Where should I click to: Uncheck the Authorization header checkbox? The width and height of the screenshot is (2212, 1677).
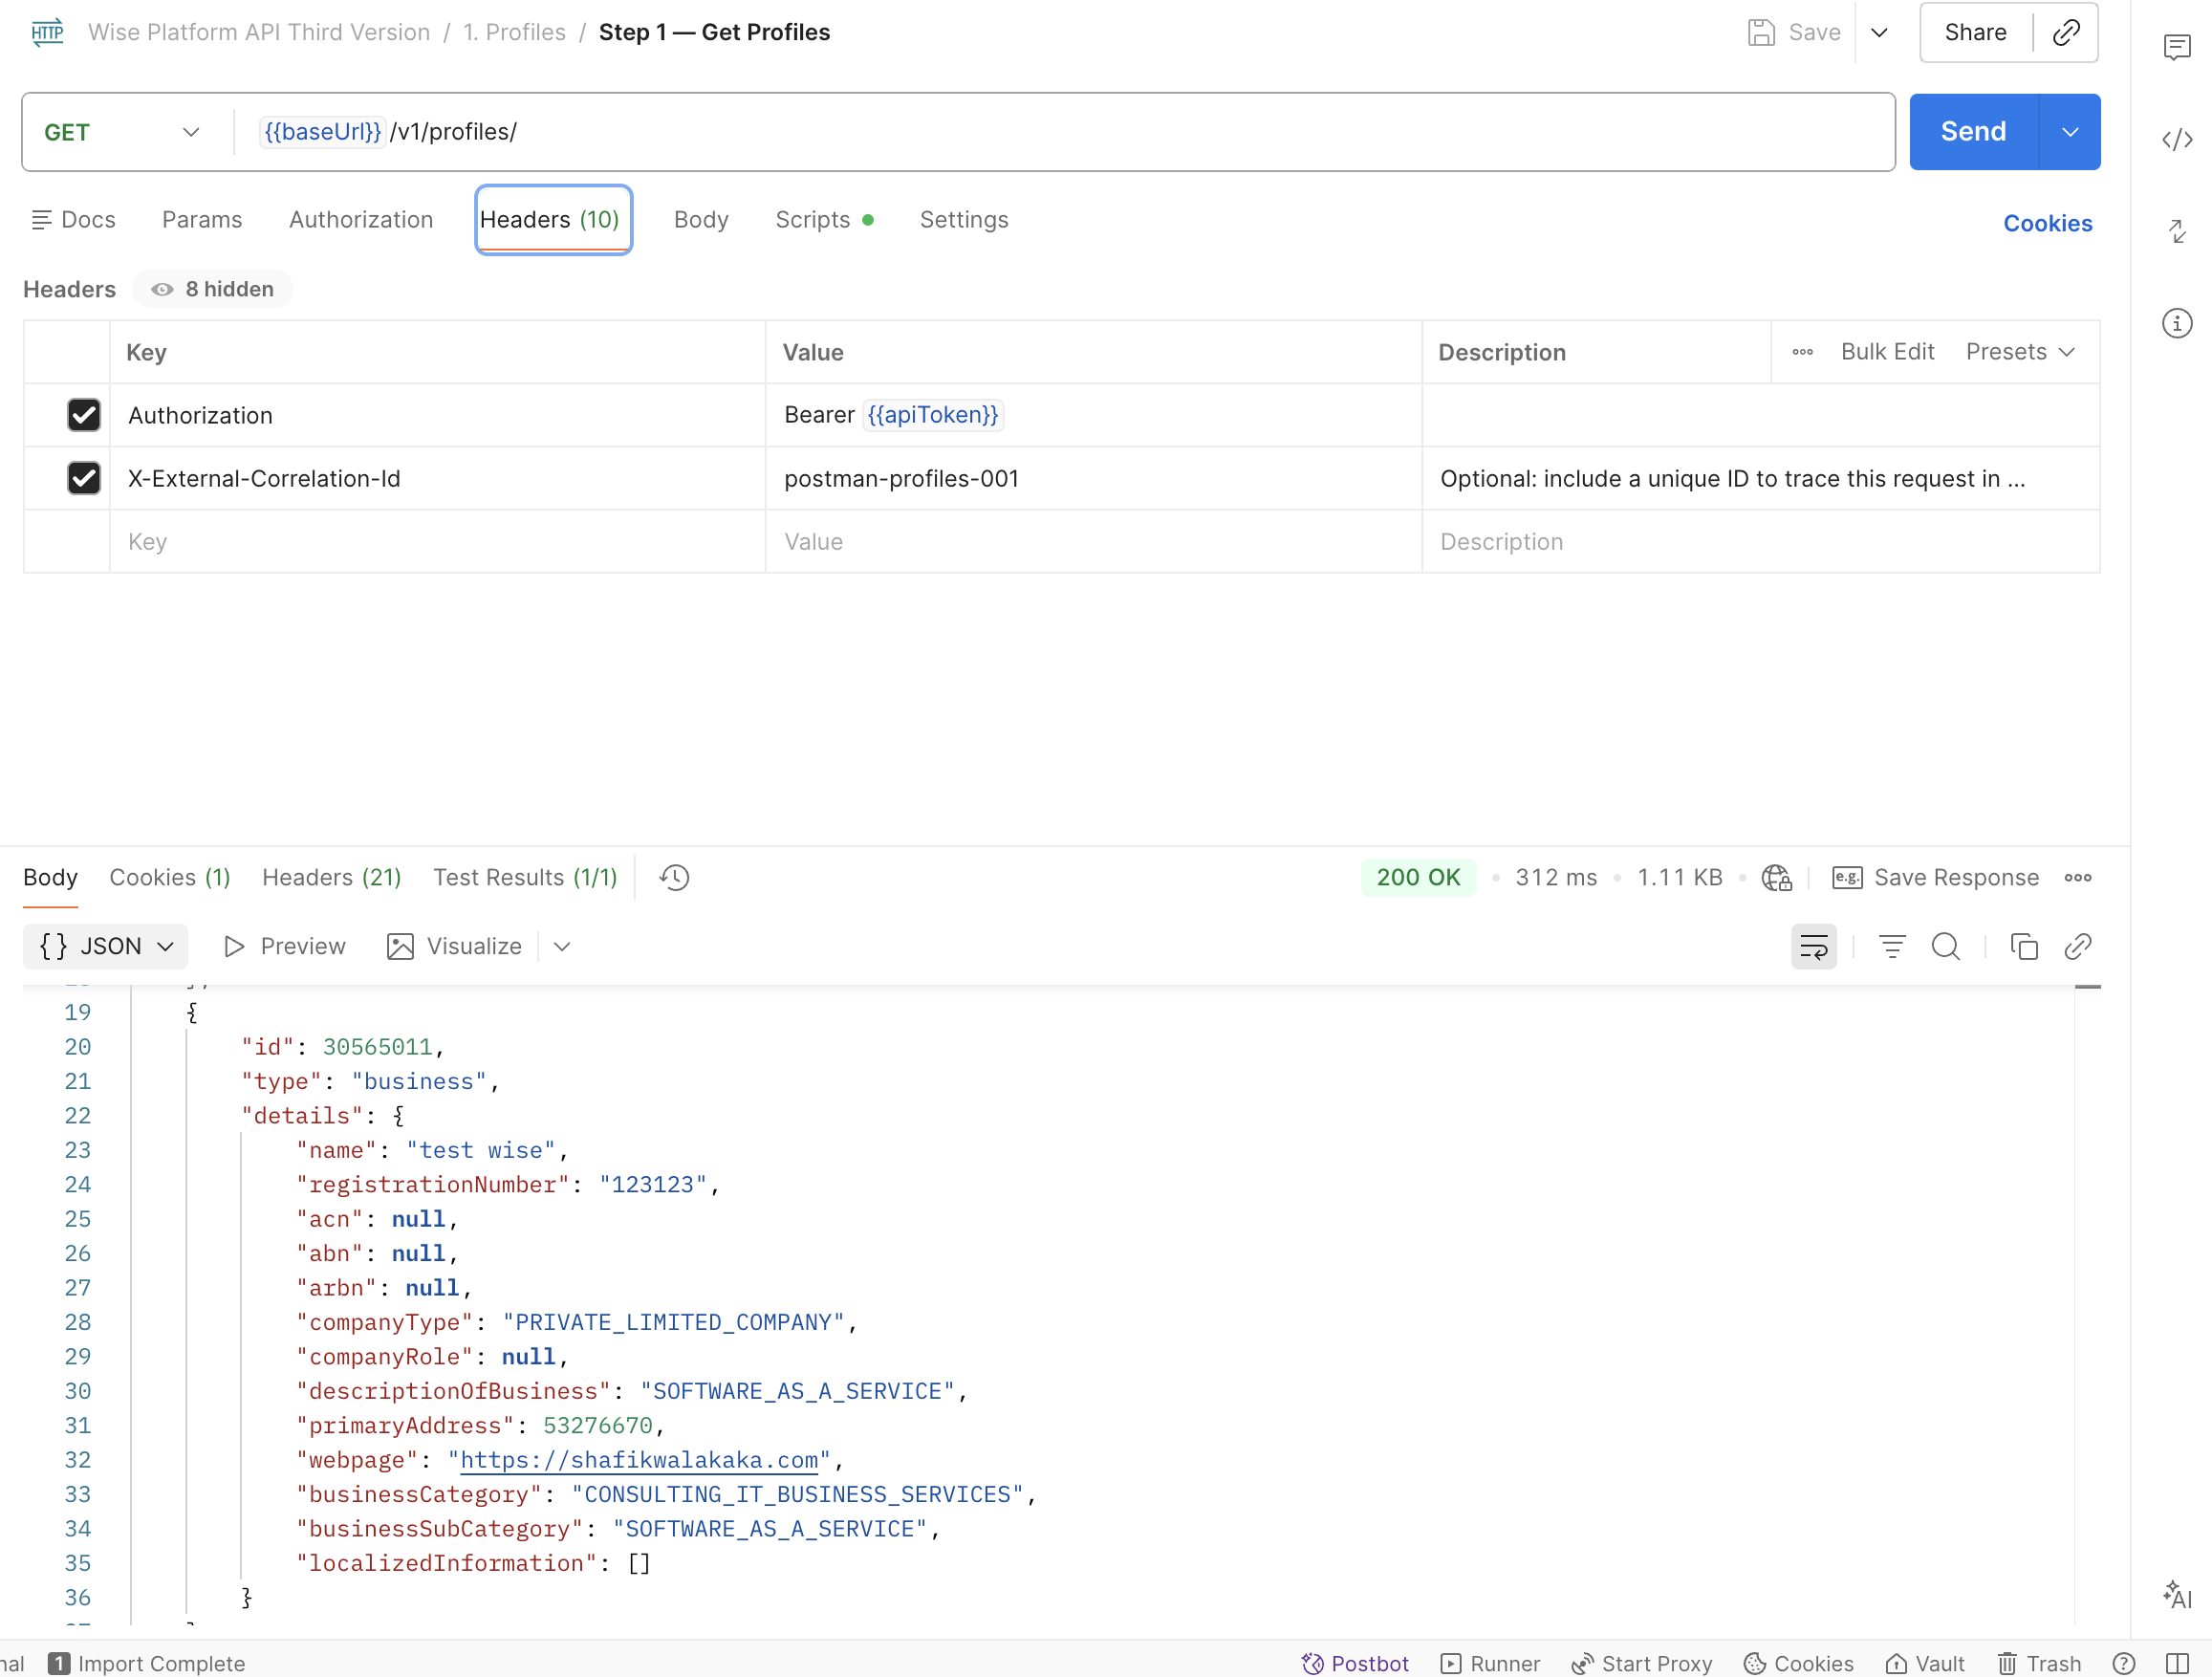click(84, 415)
